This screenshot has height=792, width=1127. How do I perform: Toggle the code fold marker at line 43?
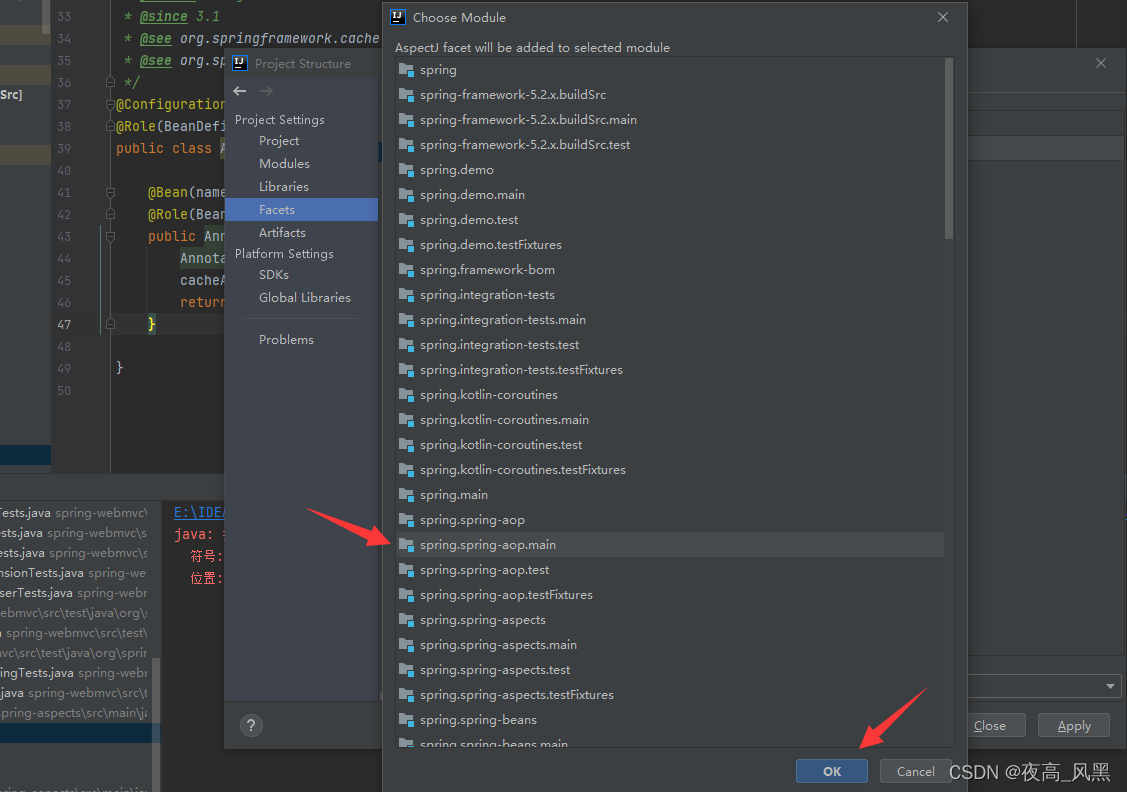110,236
